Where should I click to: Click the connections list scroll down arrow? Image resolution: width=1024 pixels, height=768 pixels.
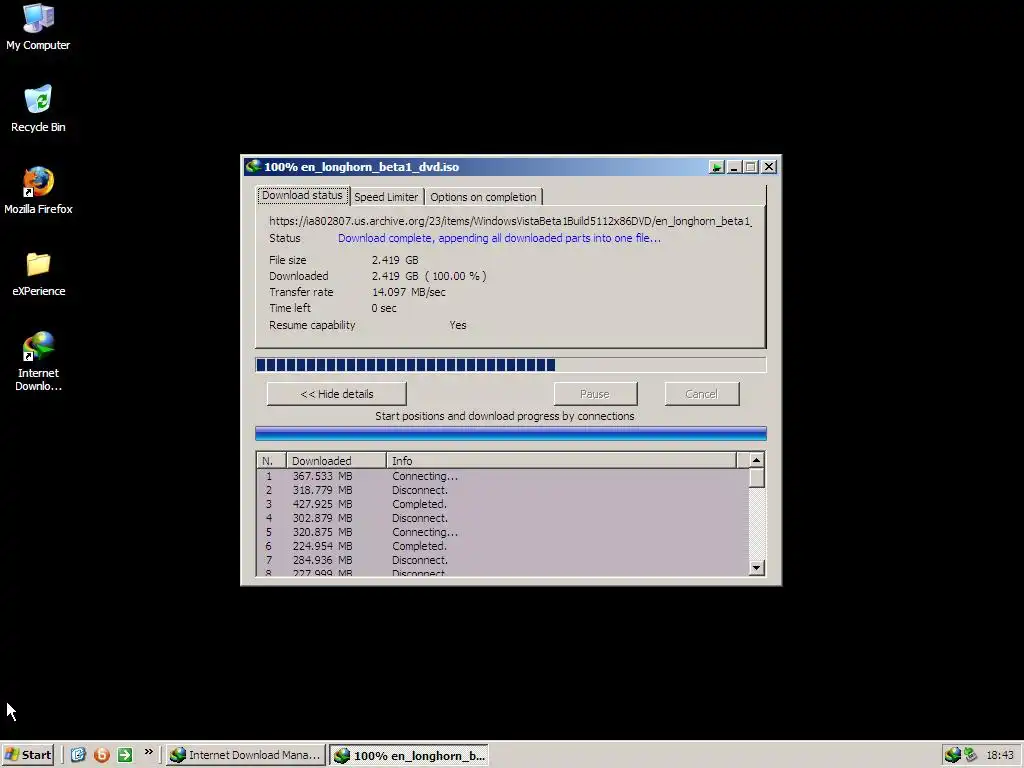756,568
